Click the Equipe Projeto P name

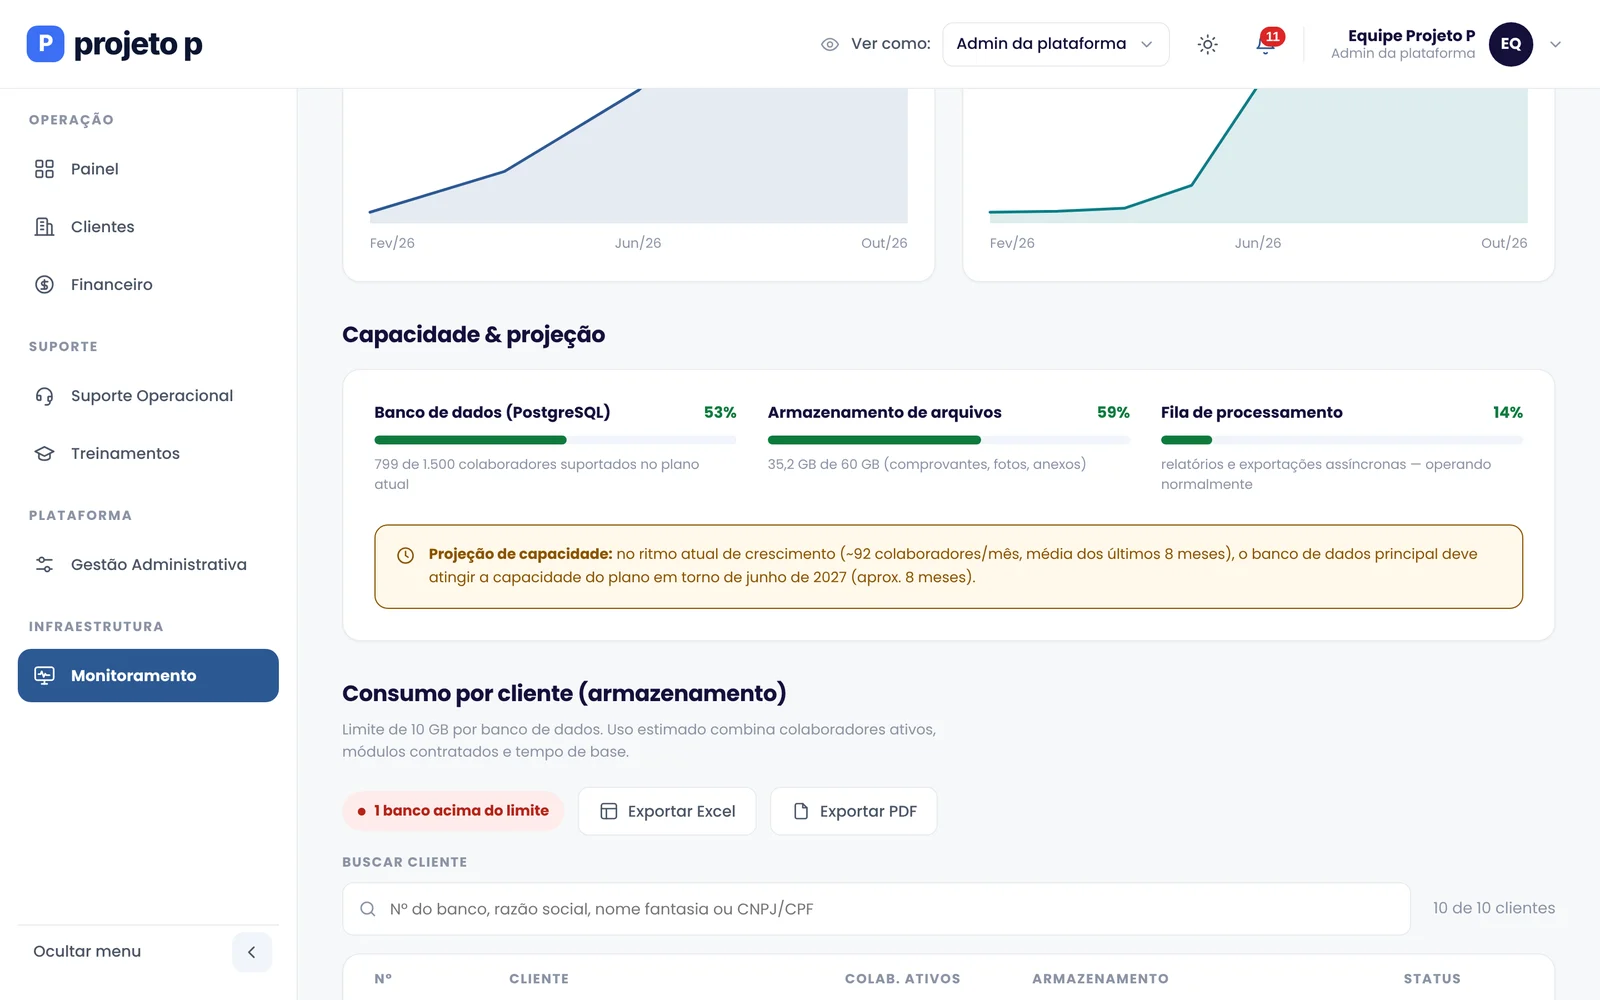tap(1411, 35)
